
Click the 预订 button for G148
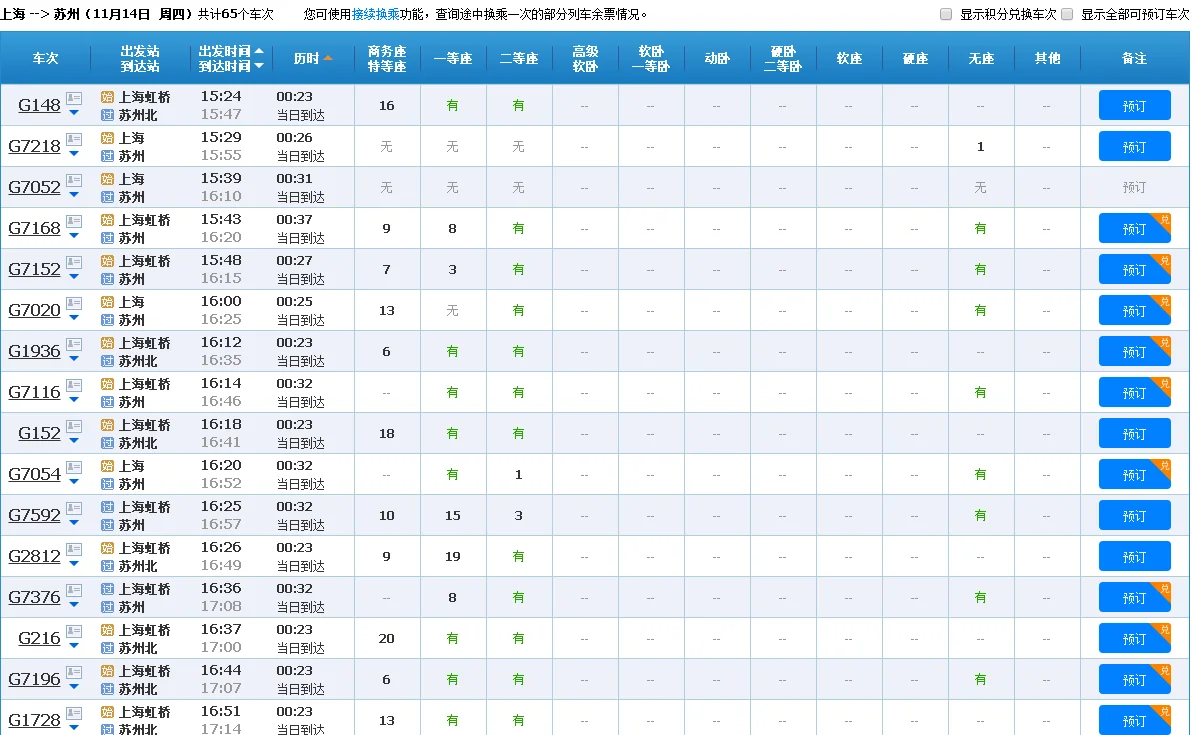(x=1134, y=104)
